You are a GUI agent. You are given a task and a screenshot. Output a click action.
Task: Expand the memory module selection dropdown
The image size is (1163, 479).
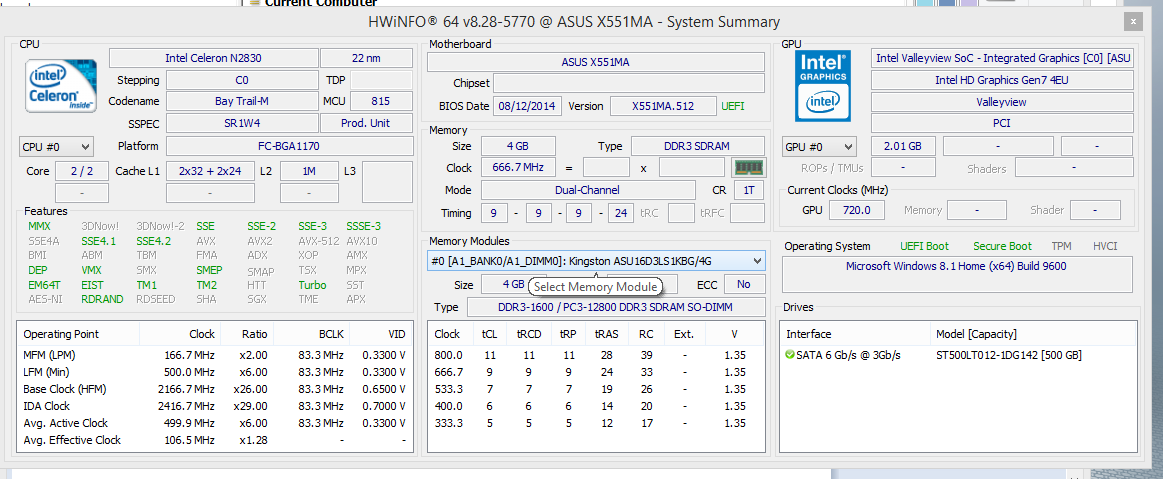click(596, 261)
